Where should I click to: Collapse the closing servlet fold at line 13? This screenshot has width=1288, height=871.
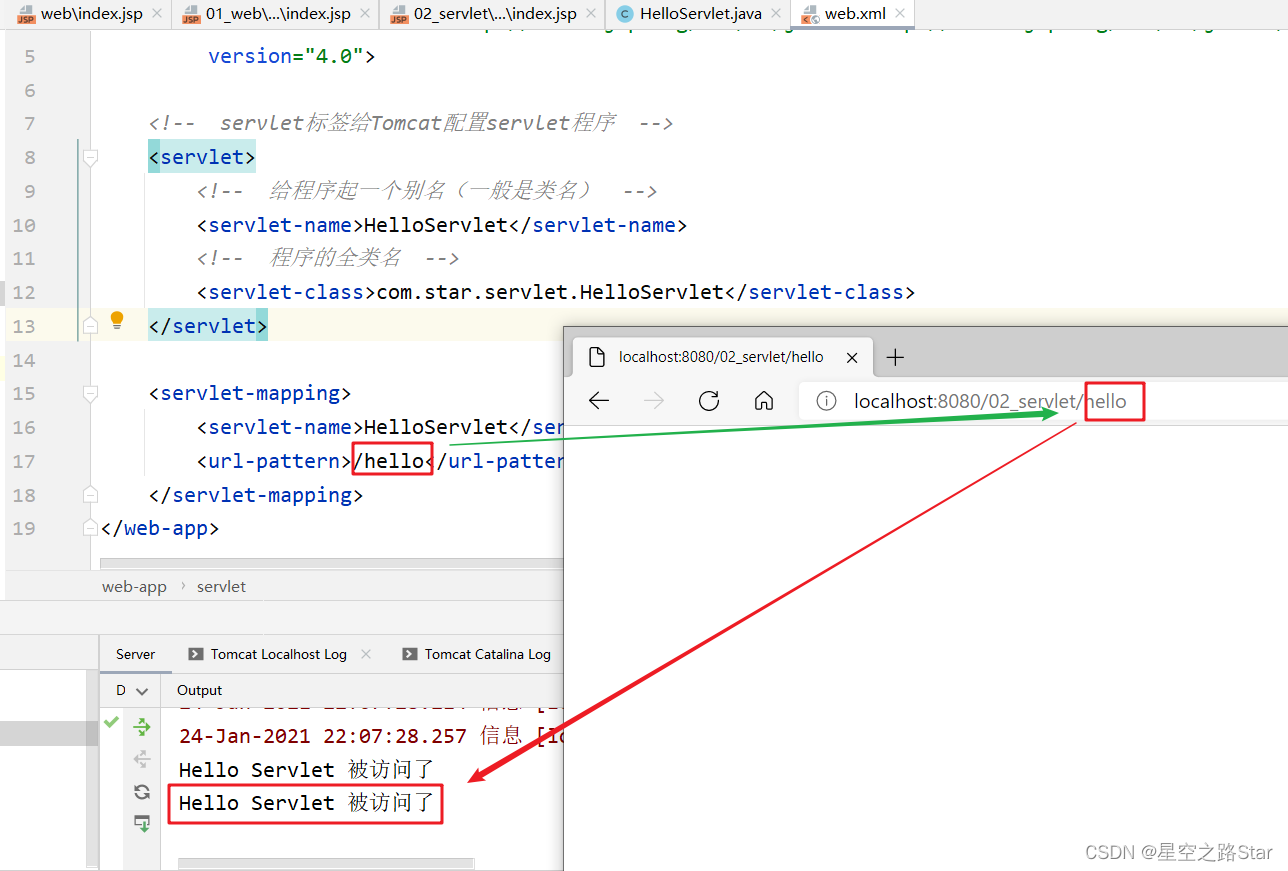click(x=91, y=325)
